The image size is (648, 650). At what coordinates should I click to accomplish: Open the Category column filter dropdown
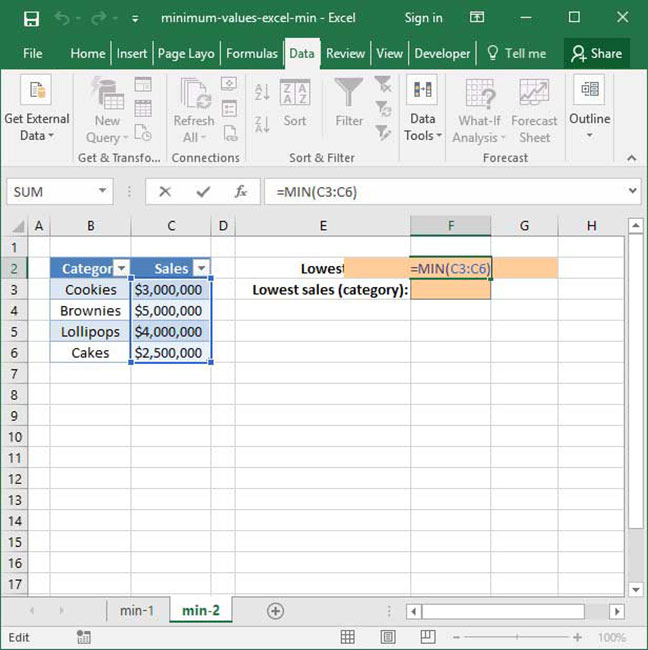tap(121, 268)
